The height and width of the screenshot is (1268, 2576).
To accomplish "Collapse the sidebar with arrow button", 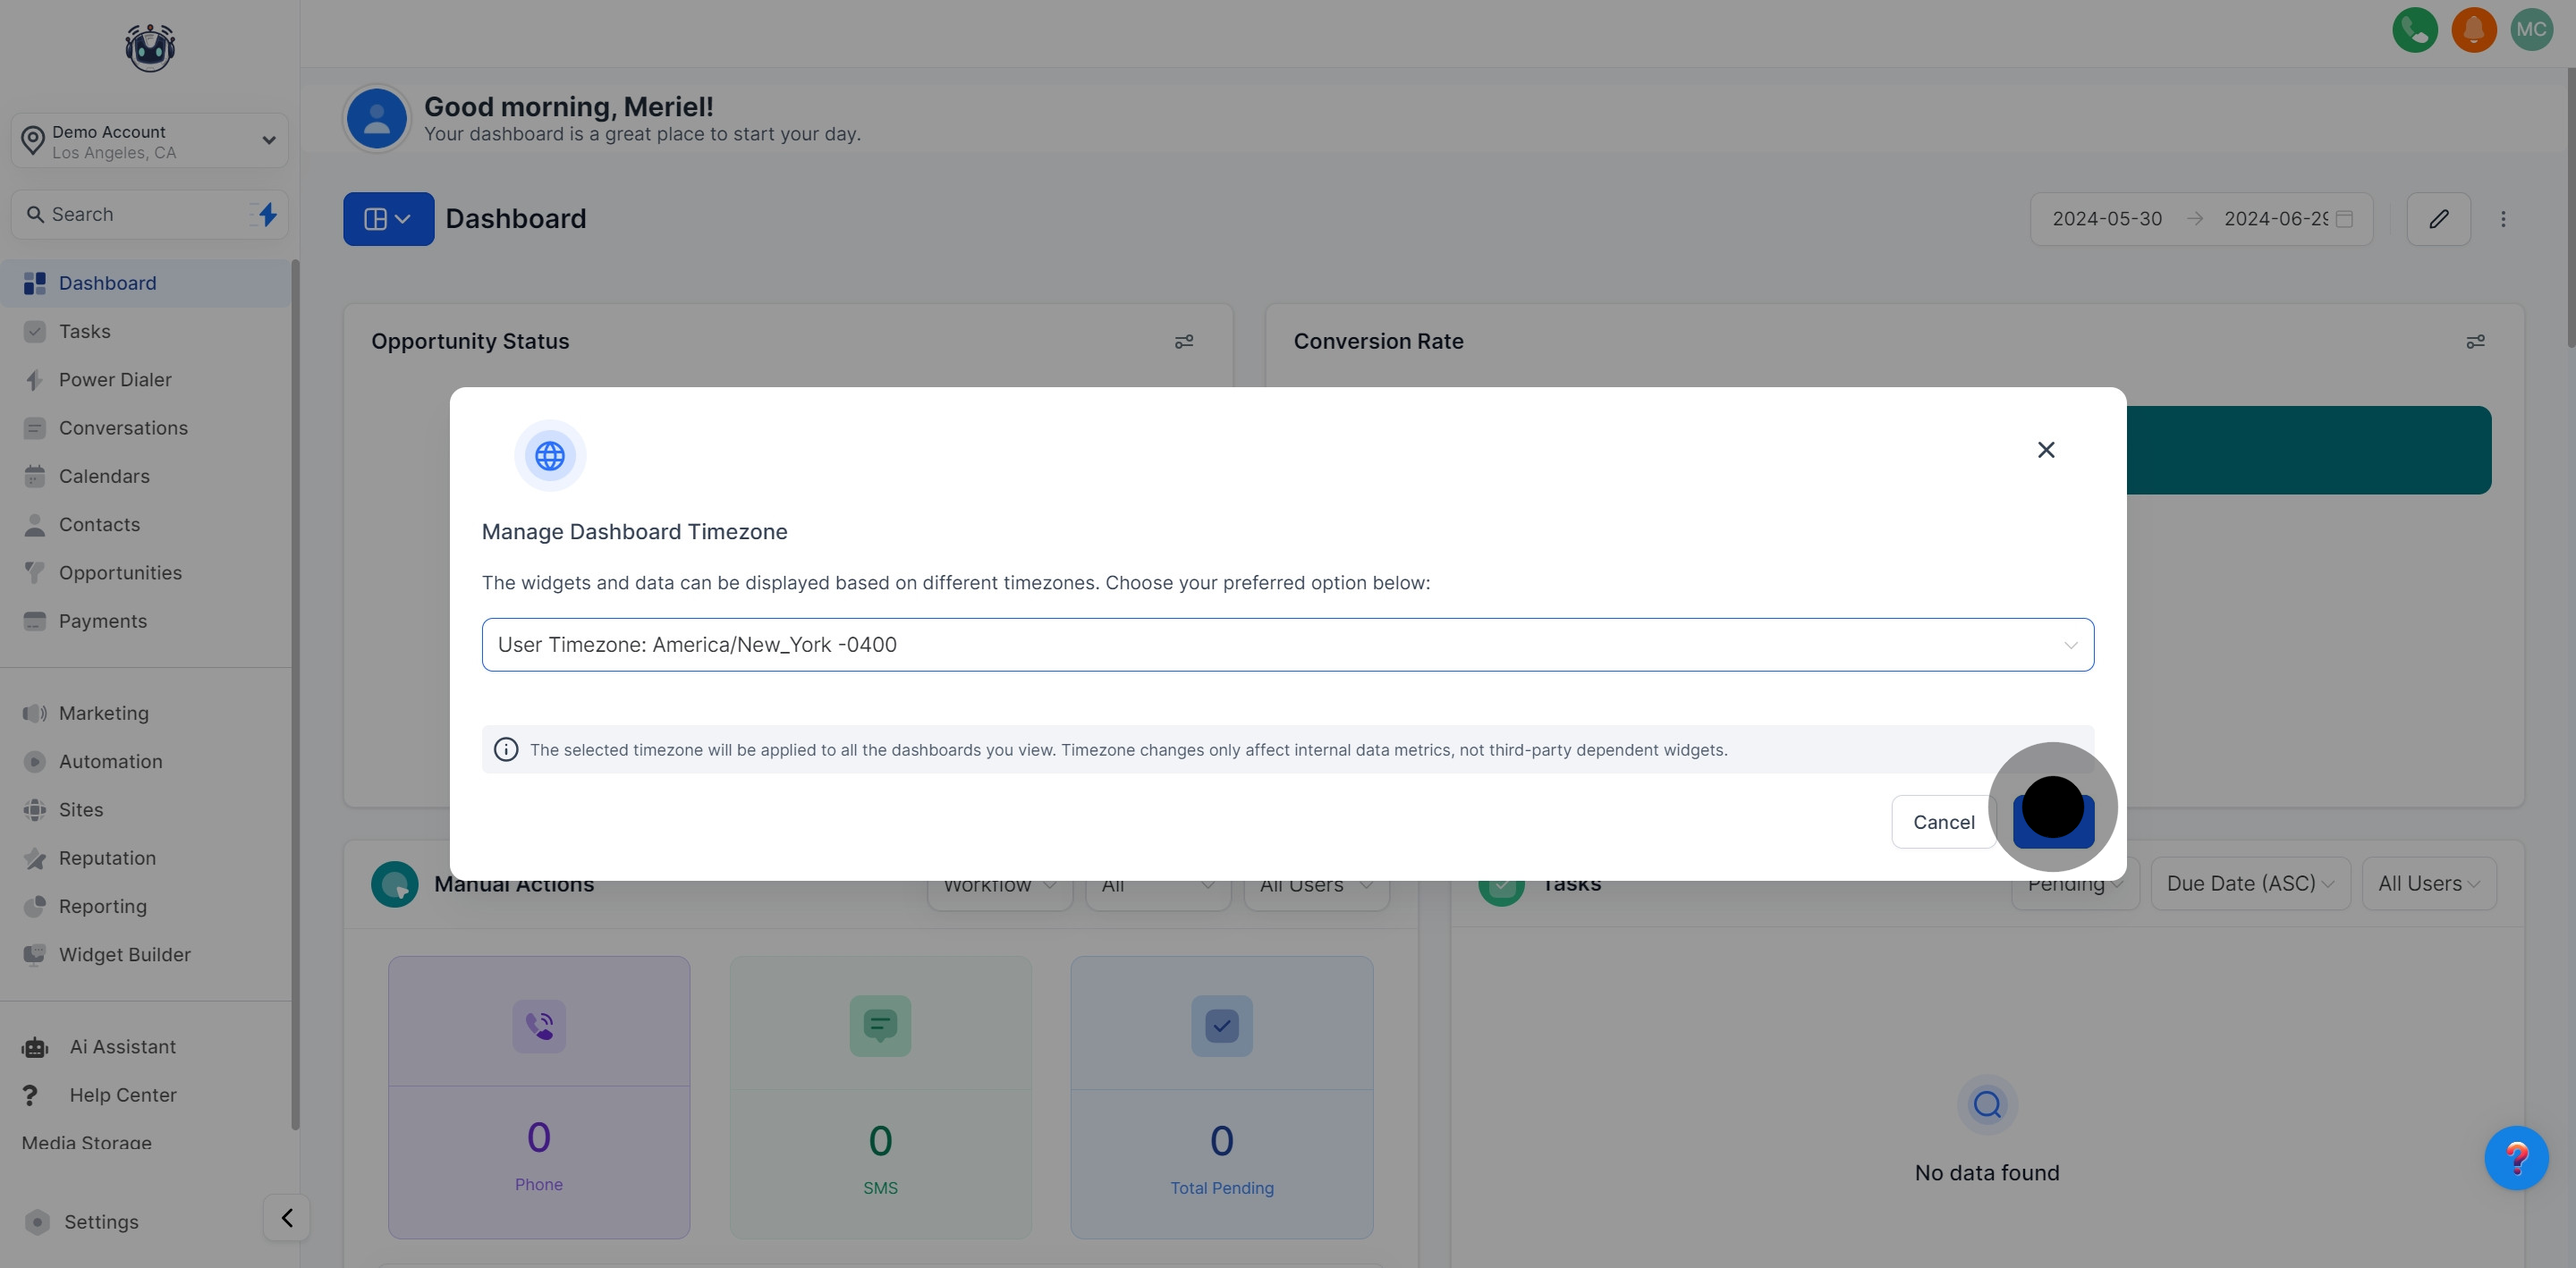I will pyautogui.click(x=287, y=1218).
